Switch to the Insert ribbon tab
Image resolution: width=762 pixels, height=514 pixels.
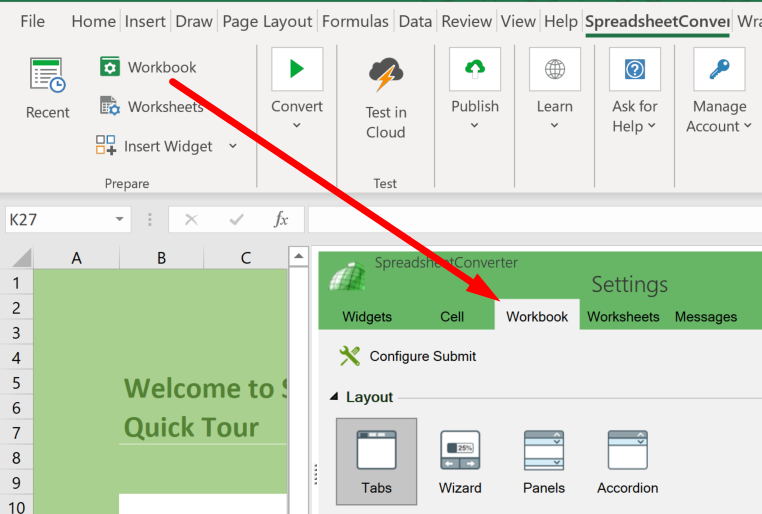point(145,21)
